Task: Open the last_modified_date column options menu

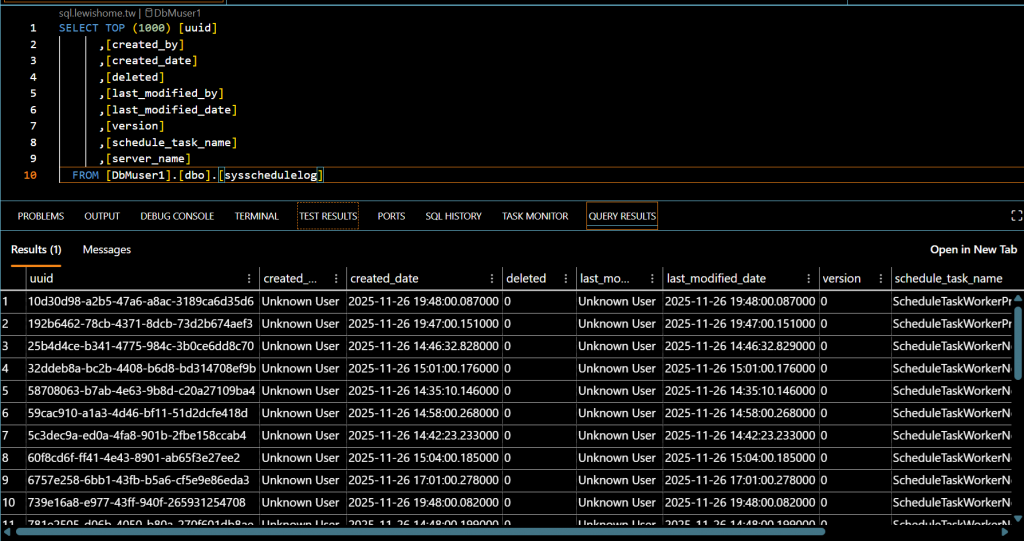Action: 808,278
